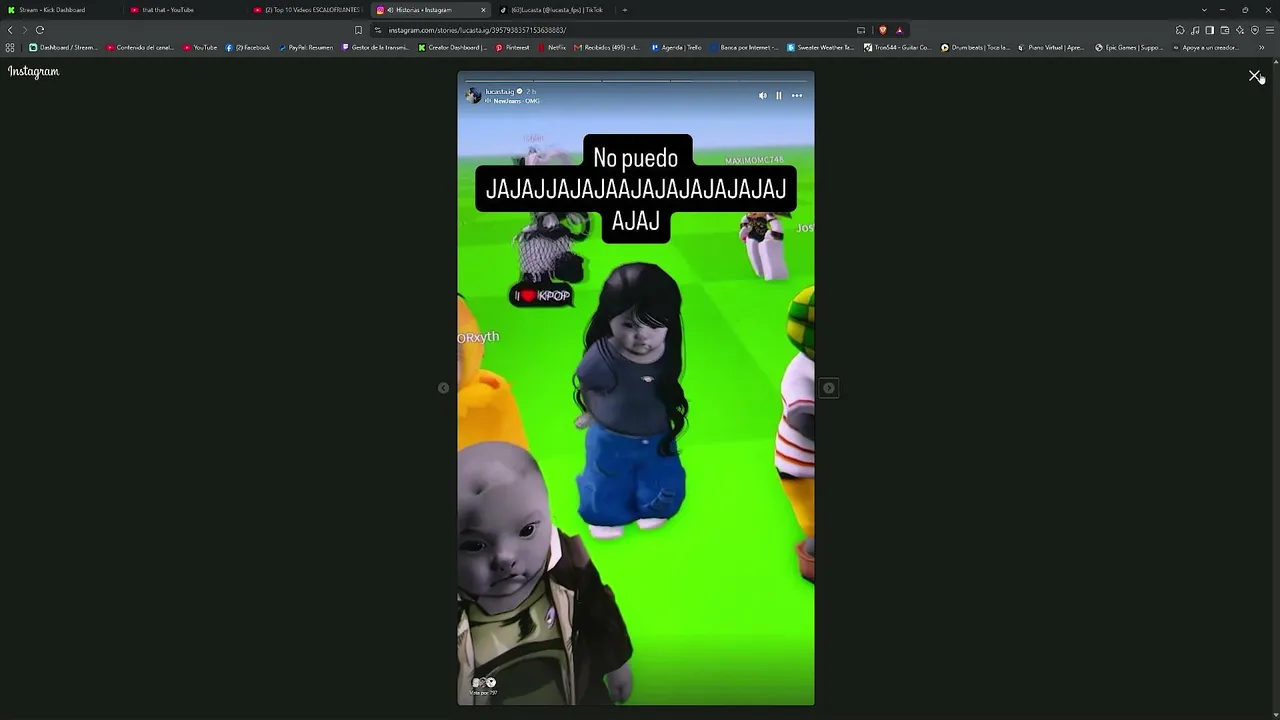Close the Instagram story viewer

(x=1255, y=76)
